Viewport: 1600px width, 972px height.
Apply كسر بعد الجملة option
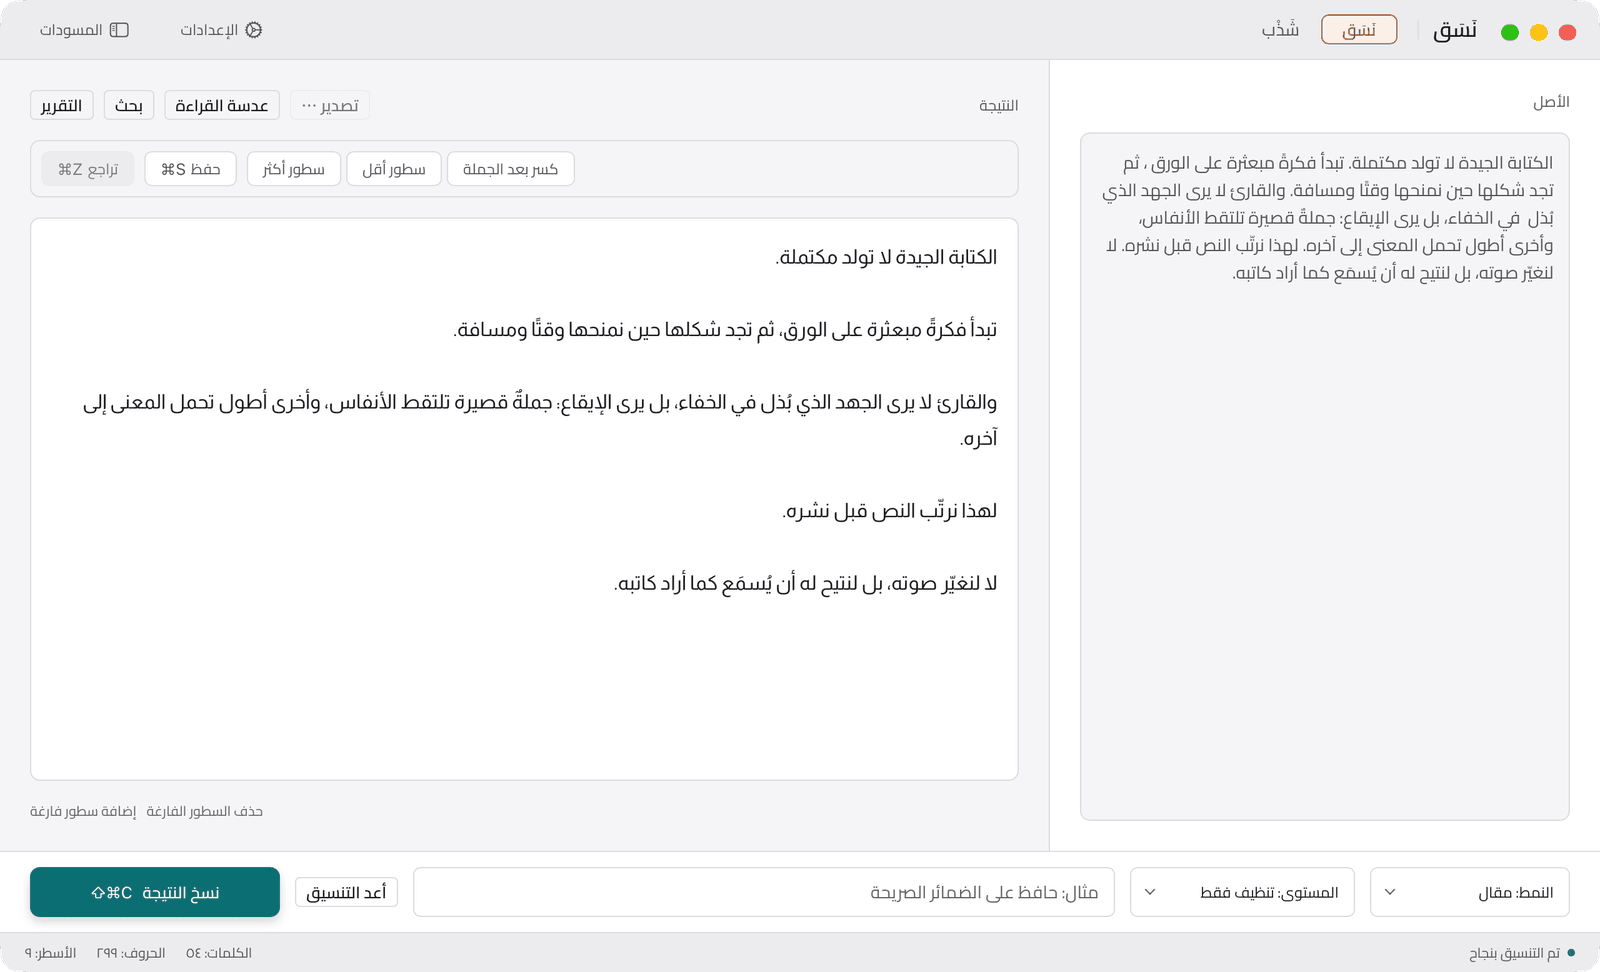click(x=510, y=169)
